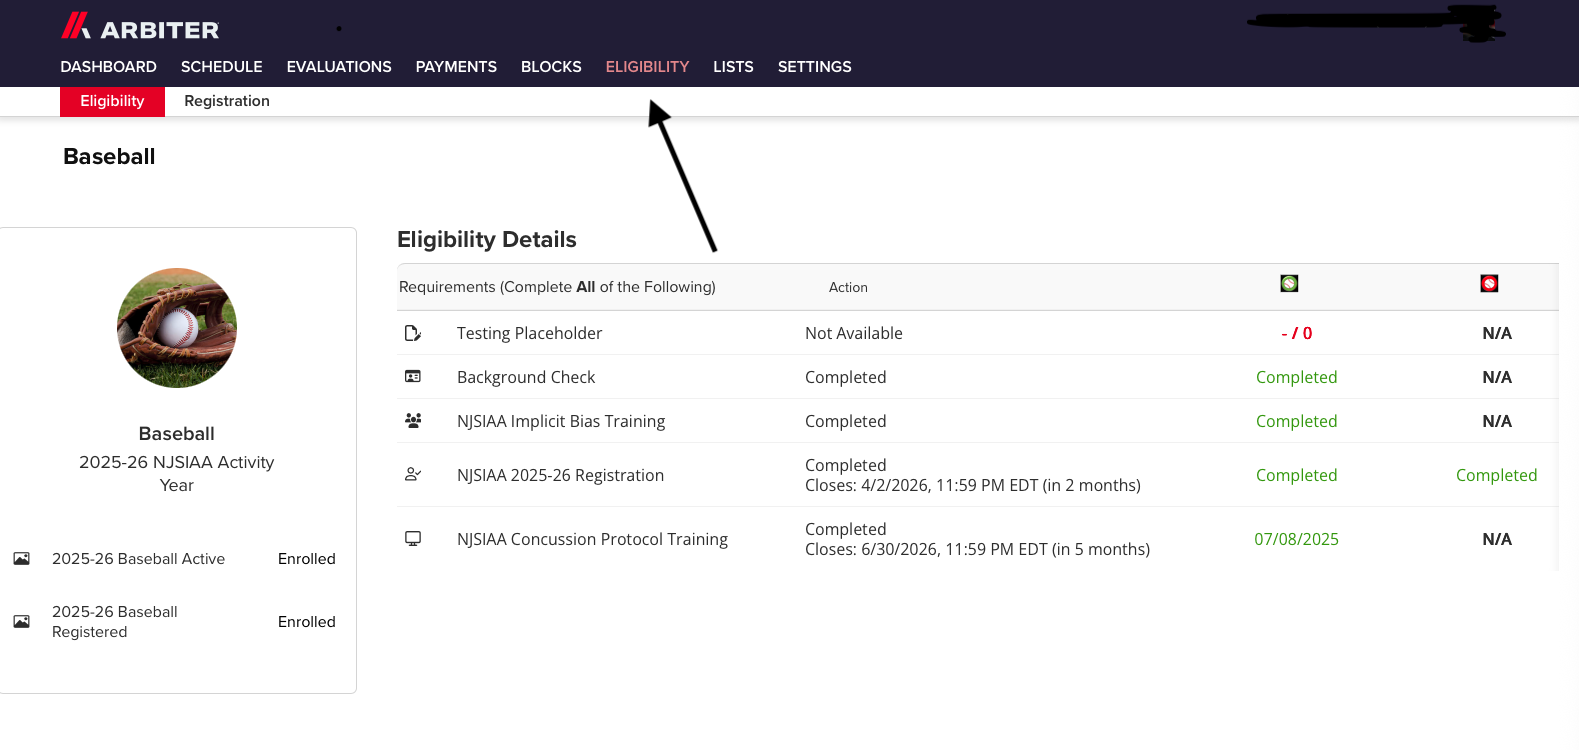Click the '2025-26 NJSIAA Activity Year' label

[x=177, y=473]
